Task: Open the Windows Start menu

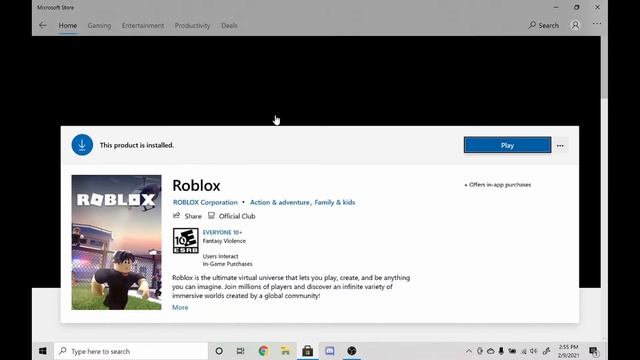Action: click(x=42, y=351)
